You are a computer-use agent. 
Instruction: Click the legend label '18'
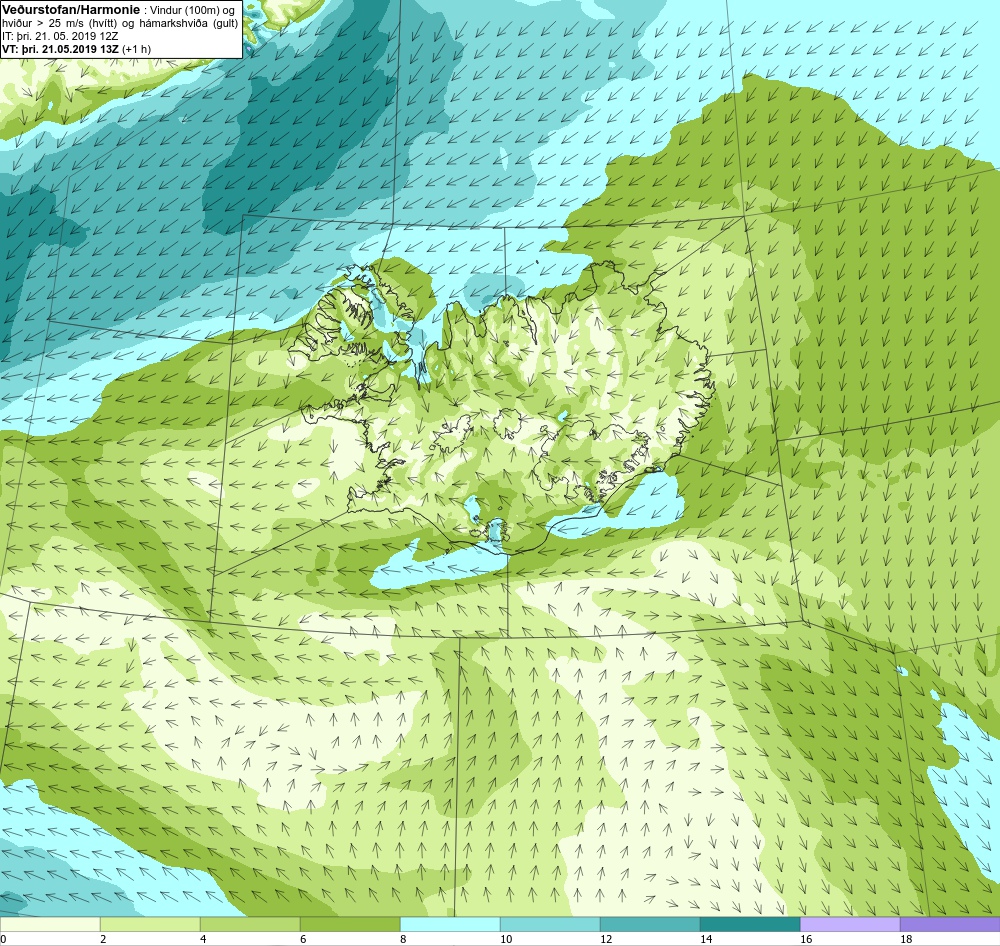point(906,939)
